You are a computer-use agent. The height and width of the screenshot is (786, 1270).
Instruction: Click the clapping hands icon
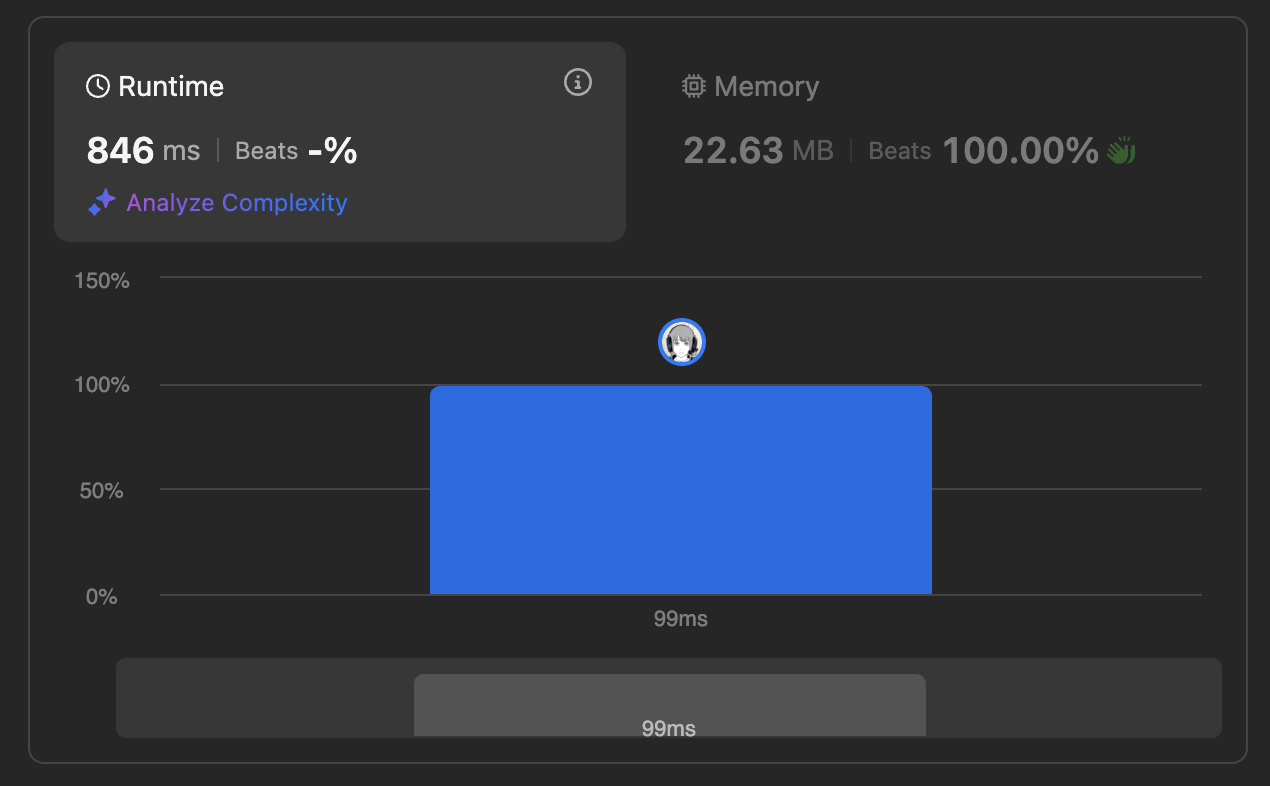[1121, 152]
